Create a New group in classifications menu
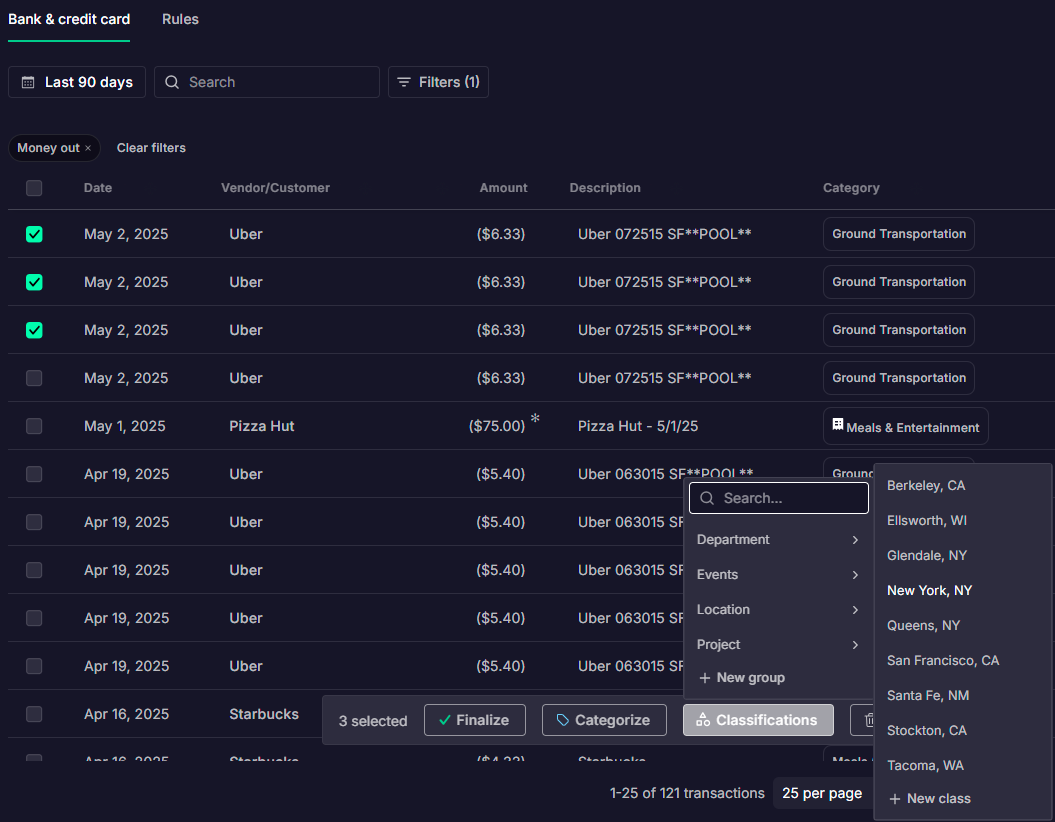Viewport: 1055px width, 822px height. (741, 677)
